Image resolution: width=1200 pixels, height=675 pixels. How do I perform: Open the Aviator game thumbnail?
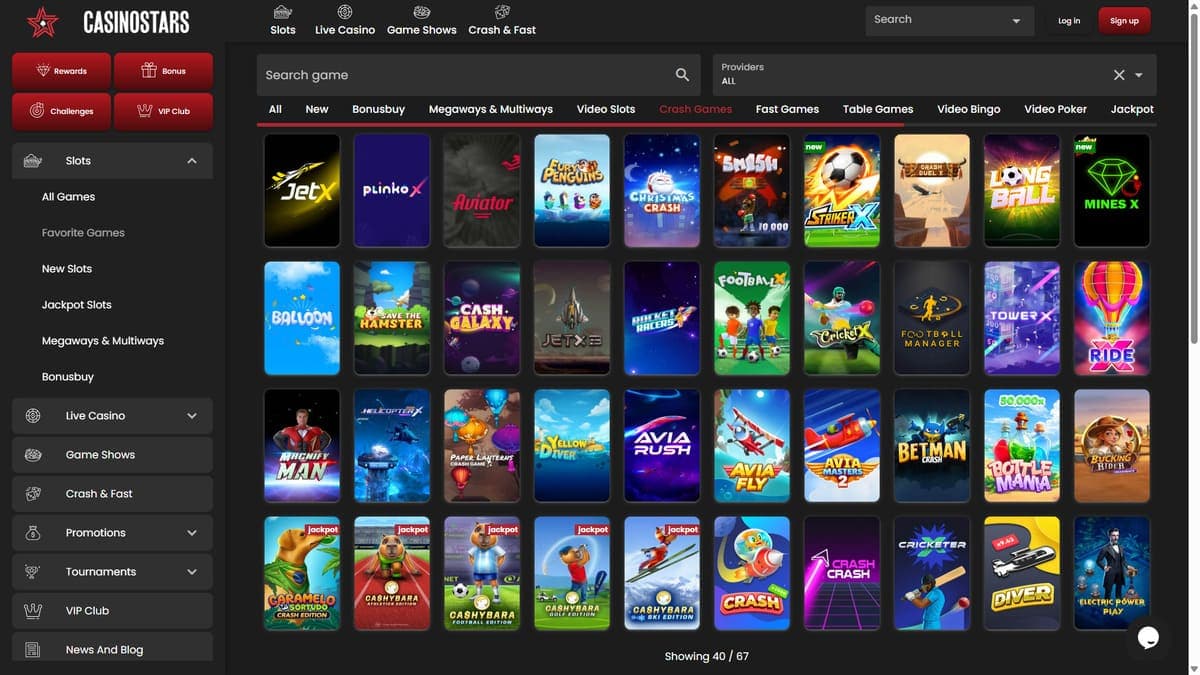(482, 190)
